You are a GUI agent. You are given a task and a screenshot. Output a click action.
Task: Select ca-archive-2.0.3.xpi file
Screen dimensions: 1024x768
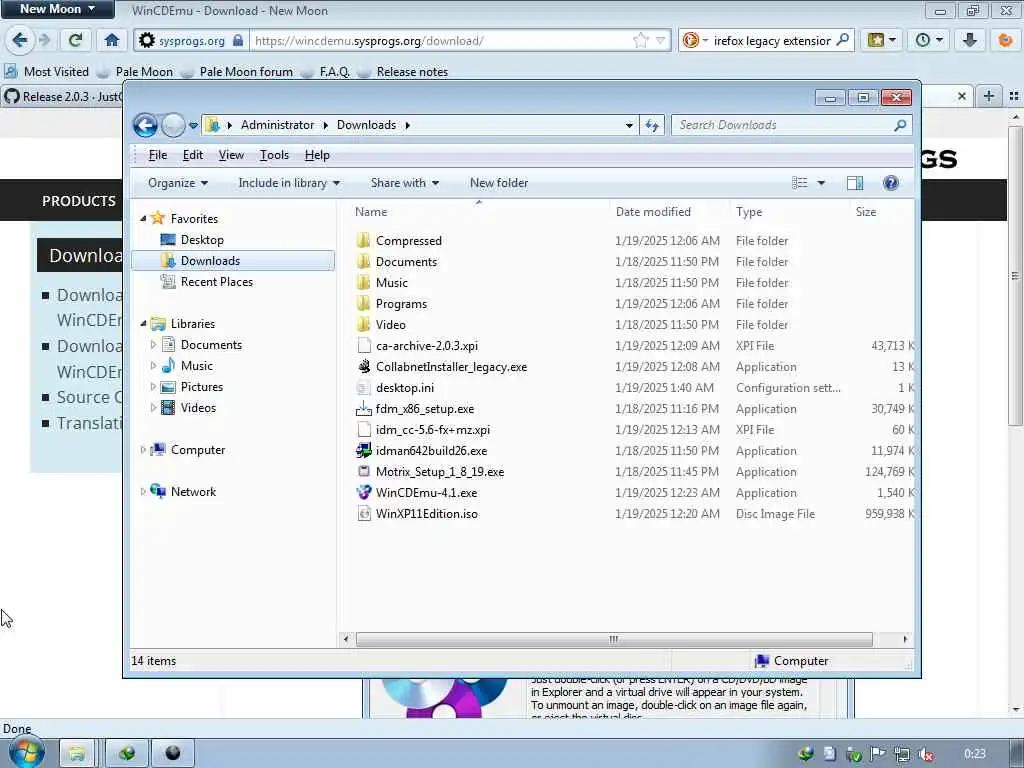426,345
